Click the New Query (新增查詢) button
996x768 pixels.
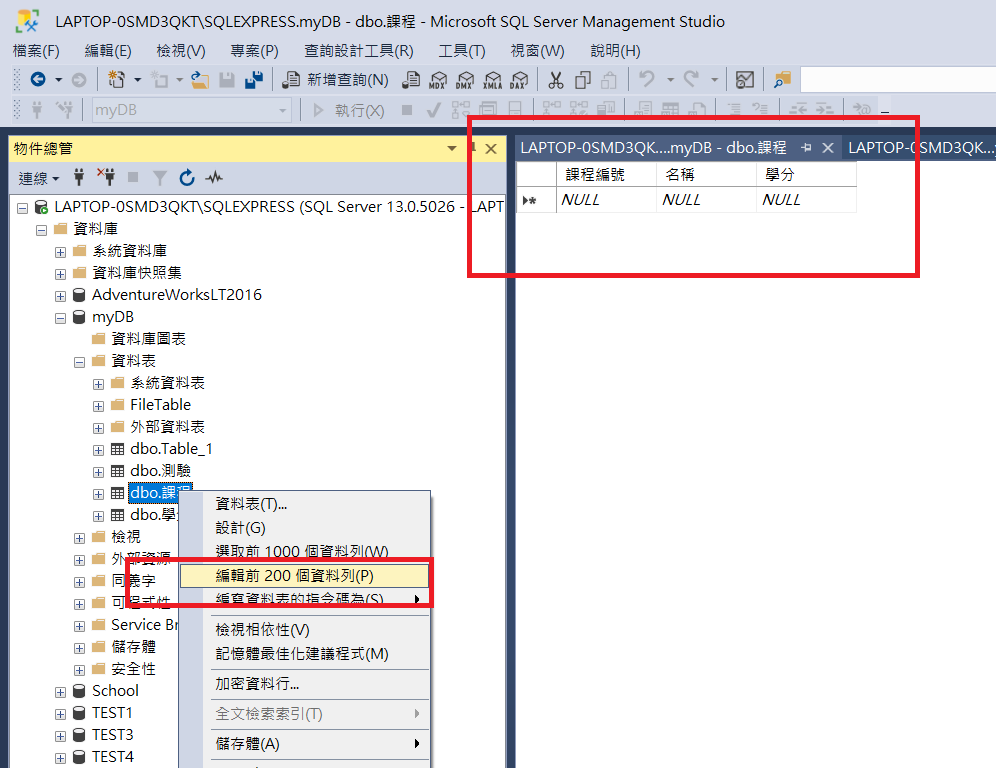(x=335, y=79)
